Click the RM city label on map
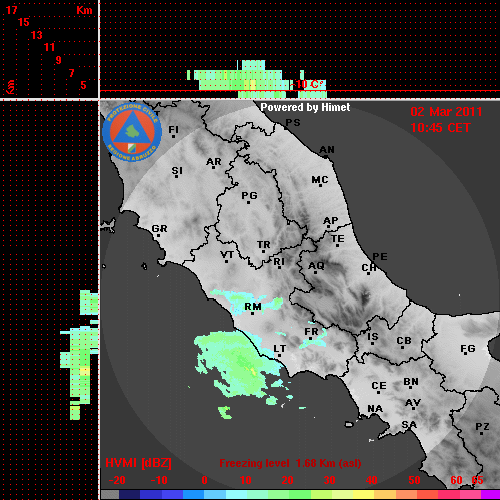This screenshot has width=500, height=500. tap(253, 307)
